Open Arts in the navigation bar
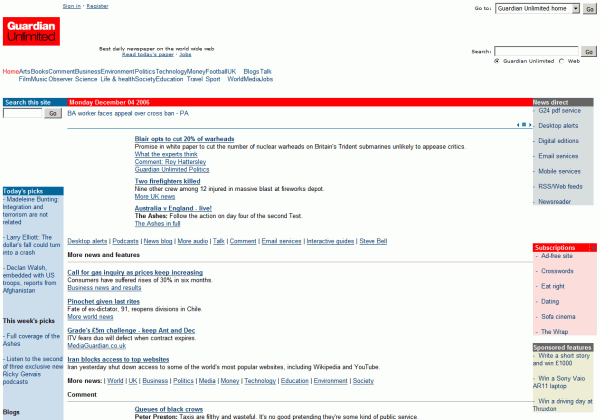 point(24,72)
